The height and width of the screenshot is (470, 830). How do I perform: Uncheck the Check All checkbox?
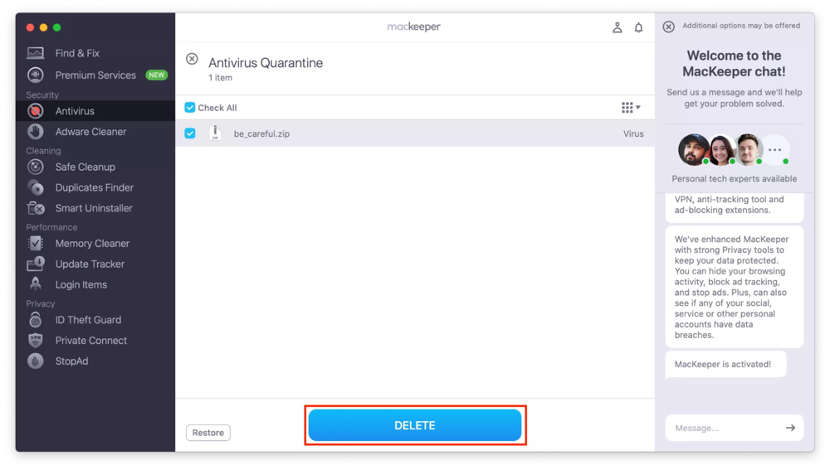(x=190, y=107)
